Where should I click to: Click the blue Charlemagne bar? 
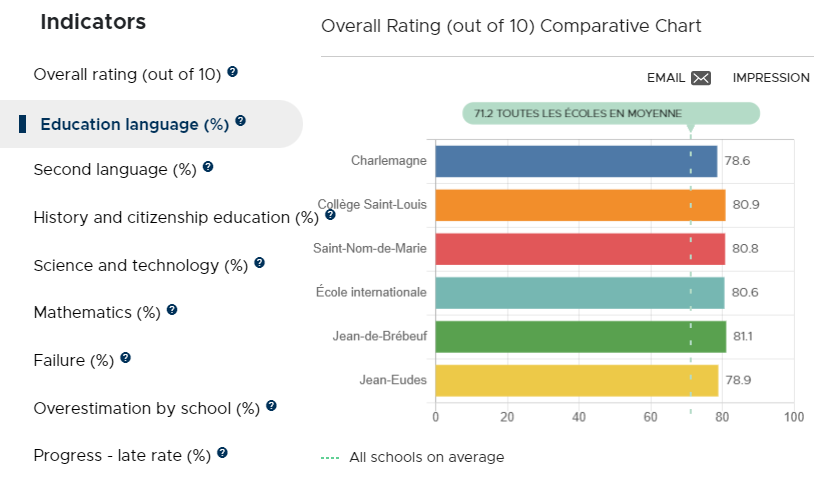pos(576,161)
